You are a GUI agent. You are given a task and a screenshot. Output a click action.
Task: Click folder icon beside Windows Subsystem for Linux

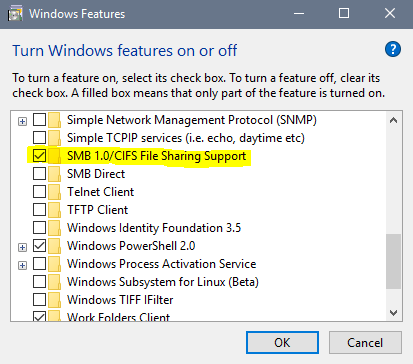coord(55,282)
